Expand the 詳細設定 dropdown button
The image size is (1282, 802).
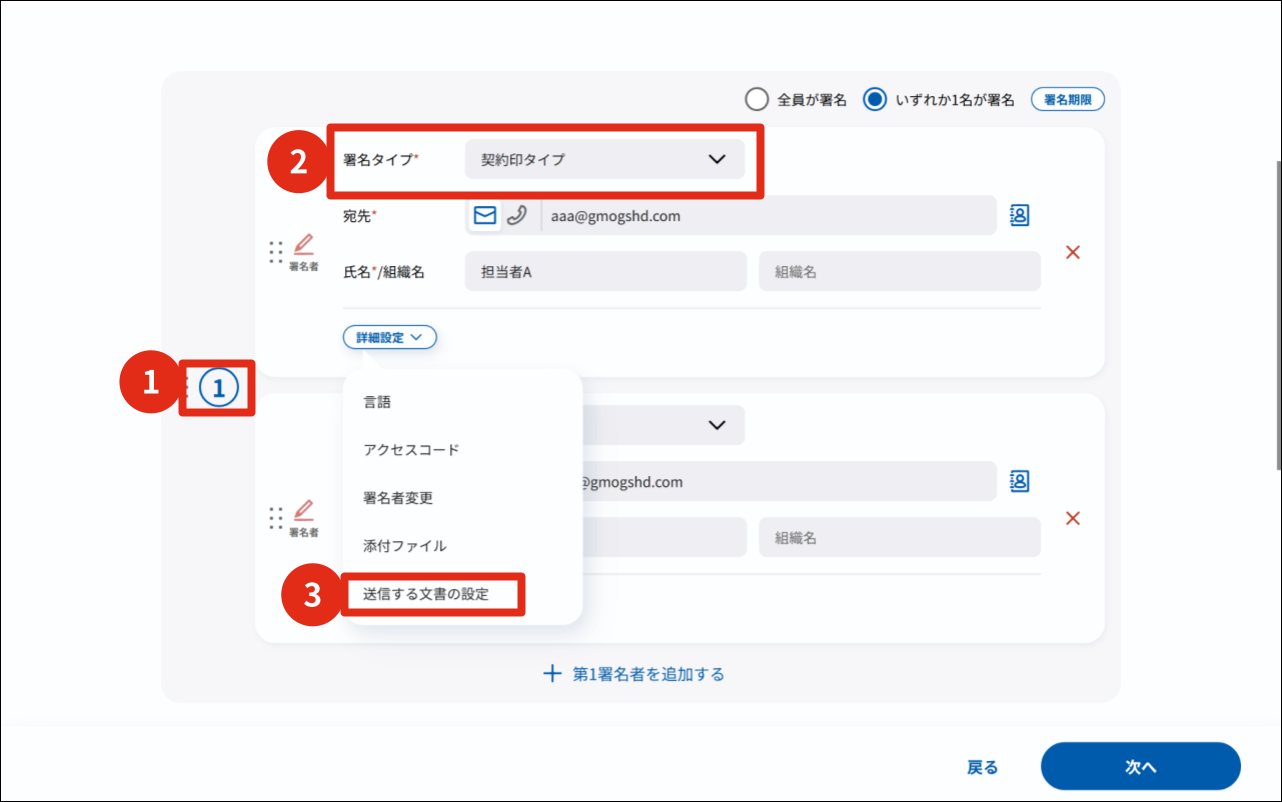tap(390, 337)
